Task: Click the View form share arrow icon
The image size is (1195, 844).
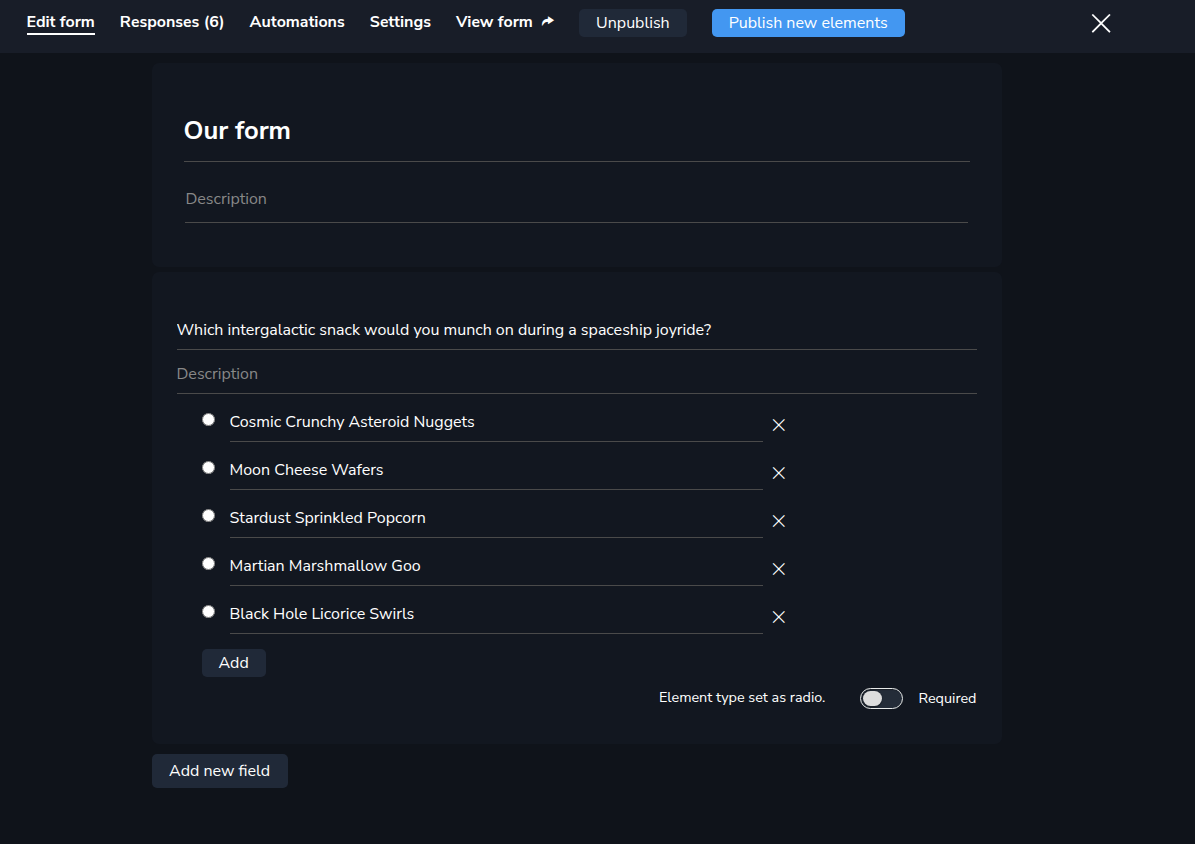Action: (x=547, y=22)
